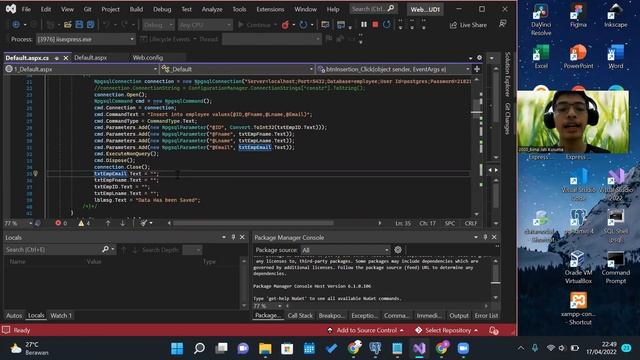Pin the Default.aspx.cs tab
The width and height of the screenshot is (640, 360).
coord(57,58)
